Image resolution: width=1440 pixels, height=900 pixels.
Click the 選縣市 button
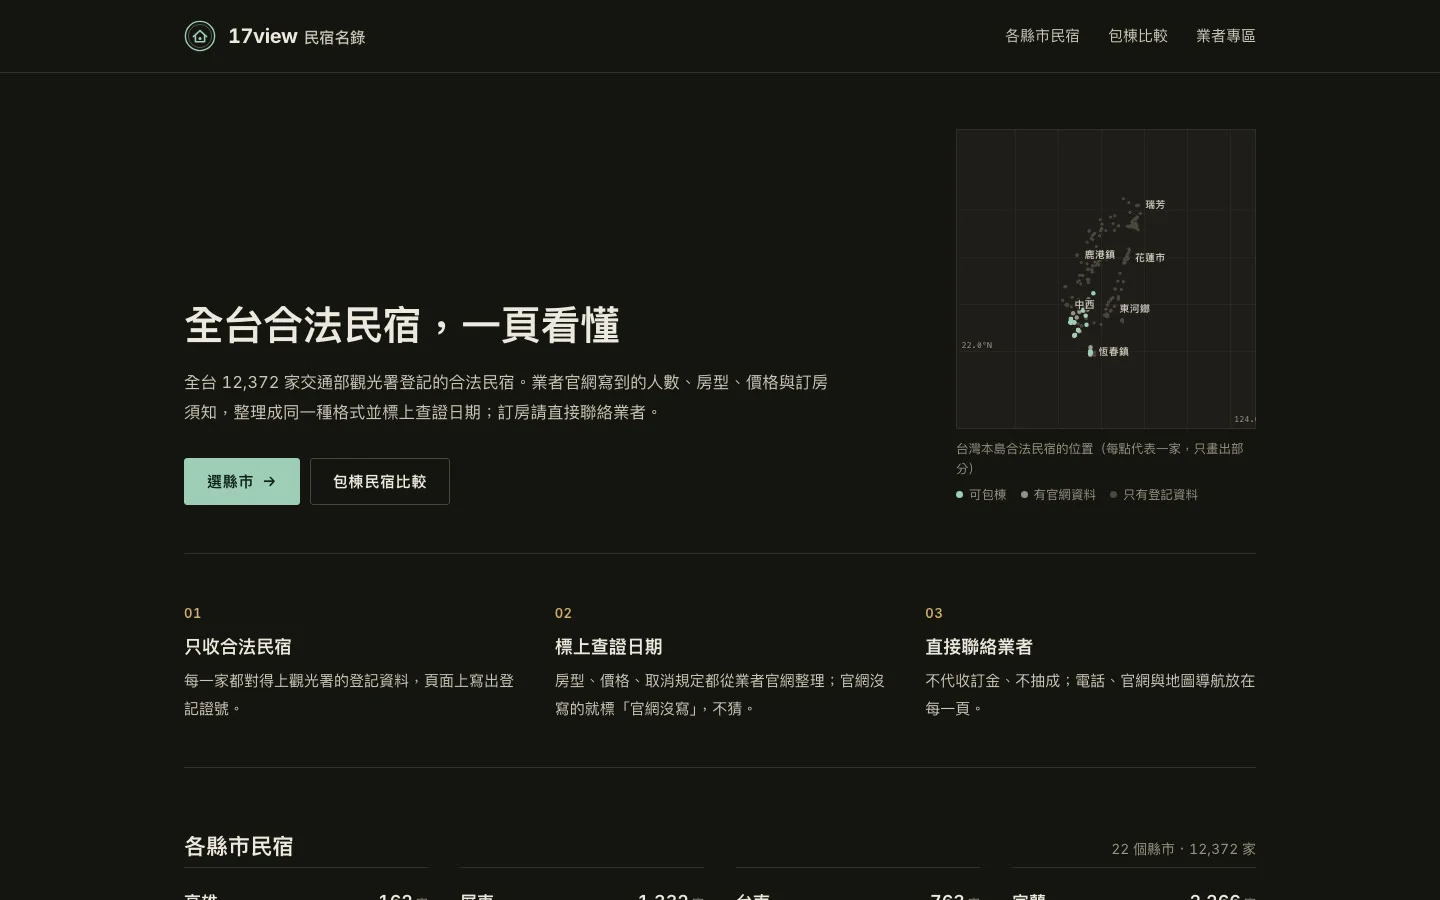click(242, 481)
